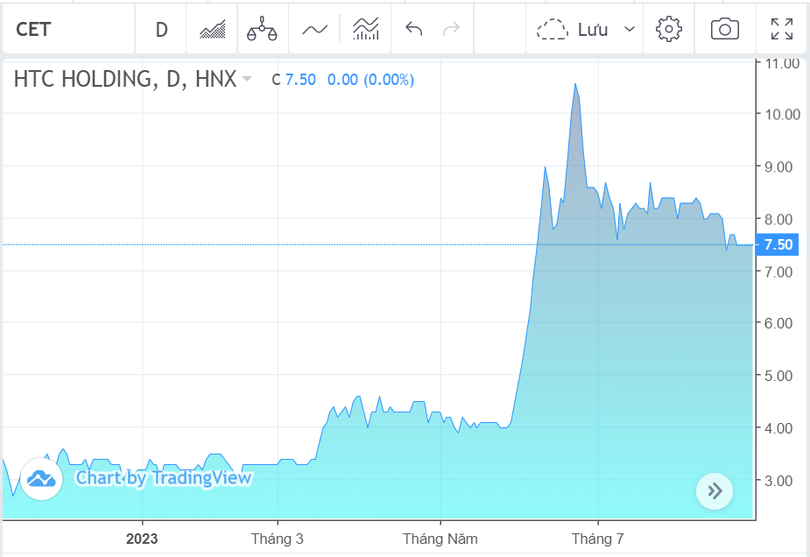This screenshot has width=810, height=557.
Task: Undo the last chart action
Action: click(x=414, y=29)
